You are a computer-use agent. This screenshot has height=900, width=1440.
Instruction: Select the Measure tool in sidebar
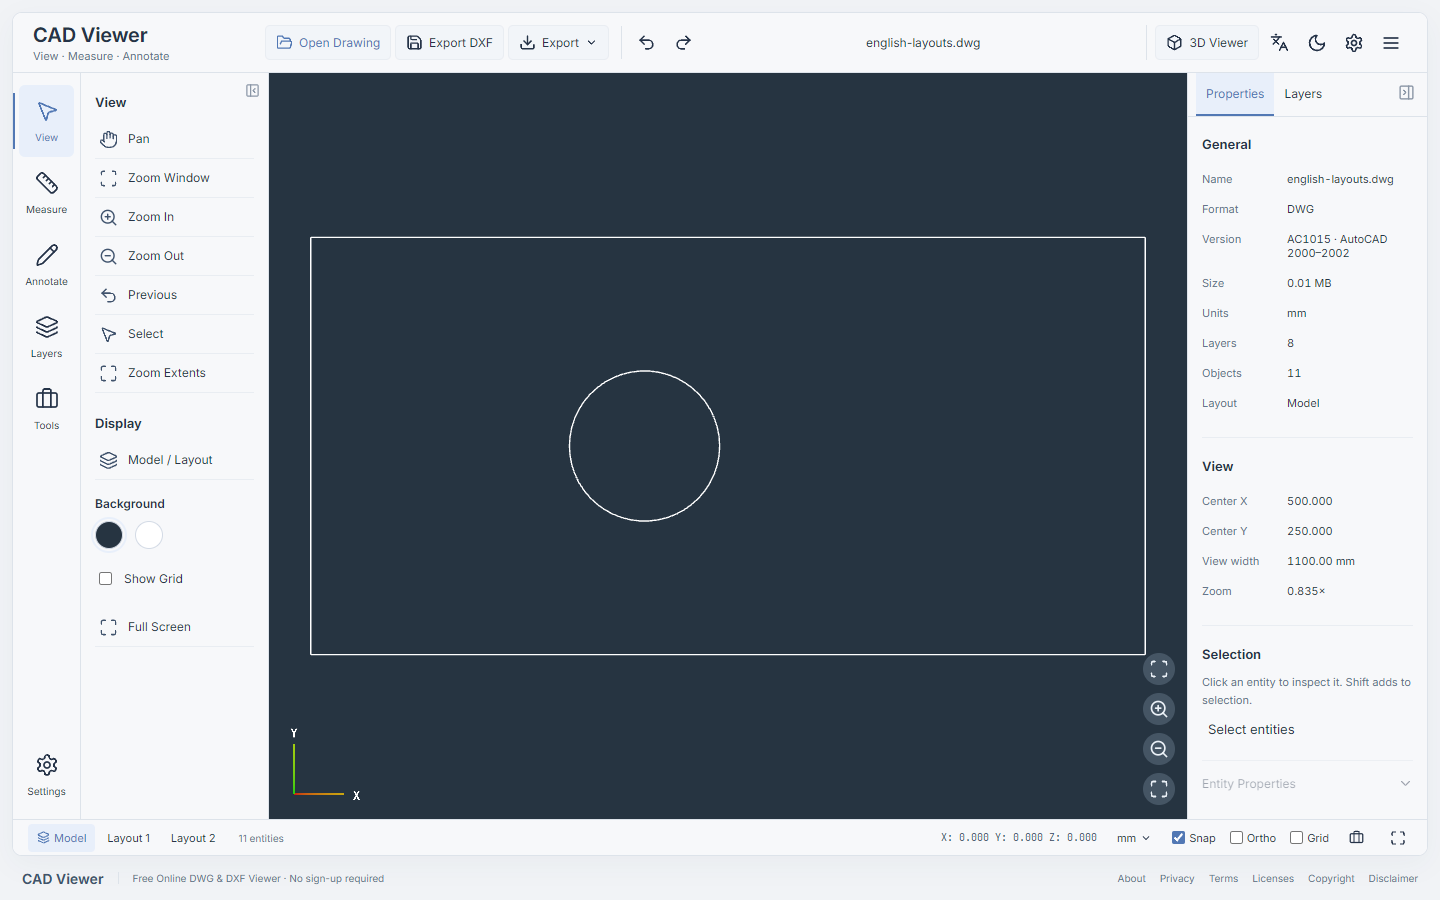(47, 193)
